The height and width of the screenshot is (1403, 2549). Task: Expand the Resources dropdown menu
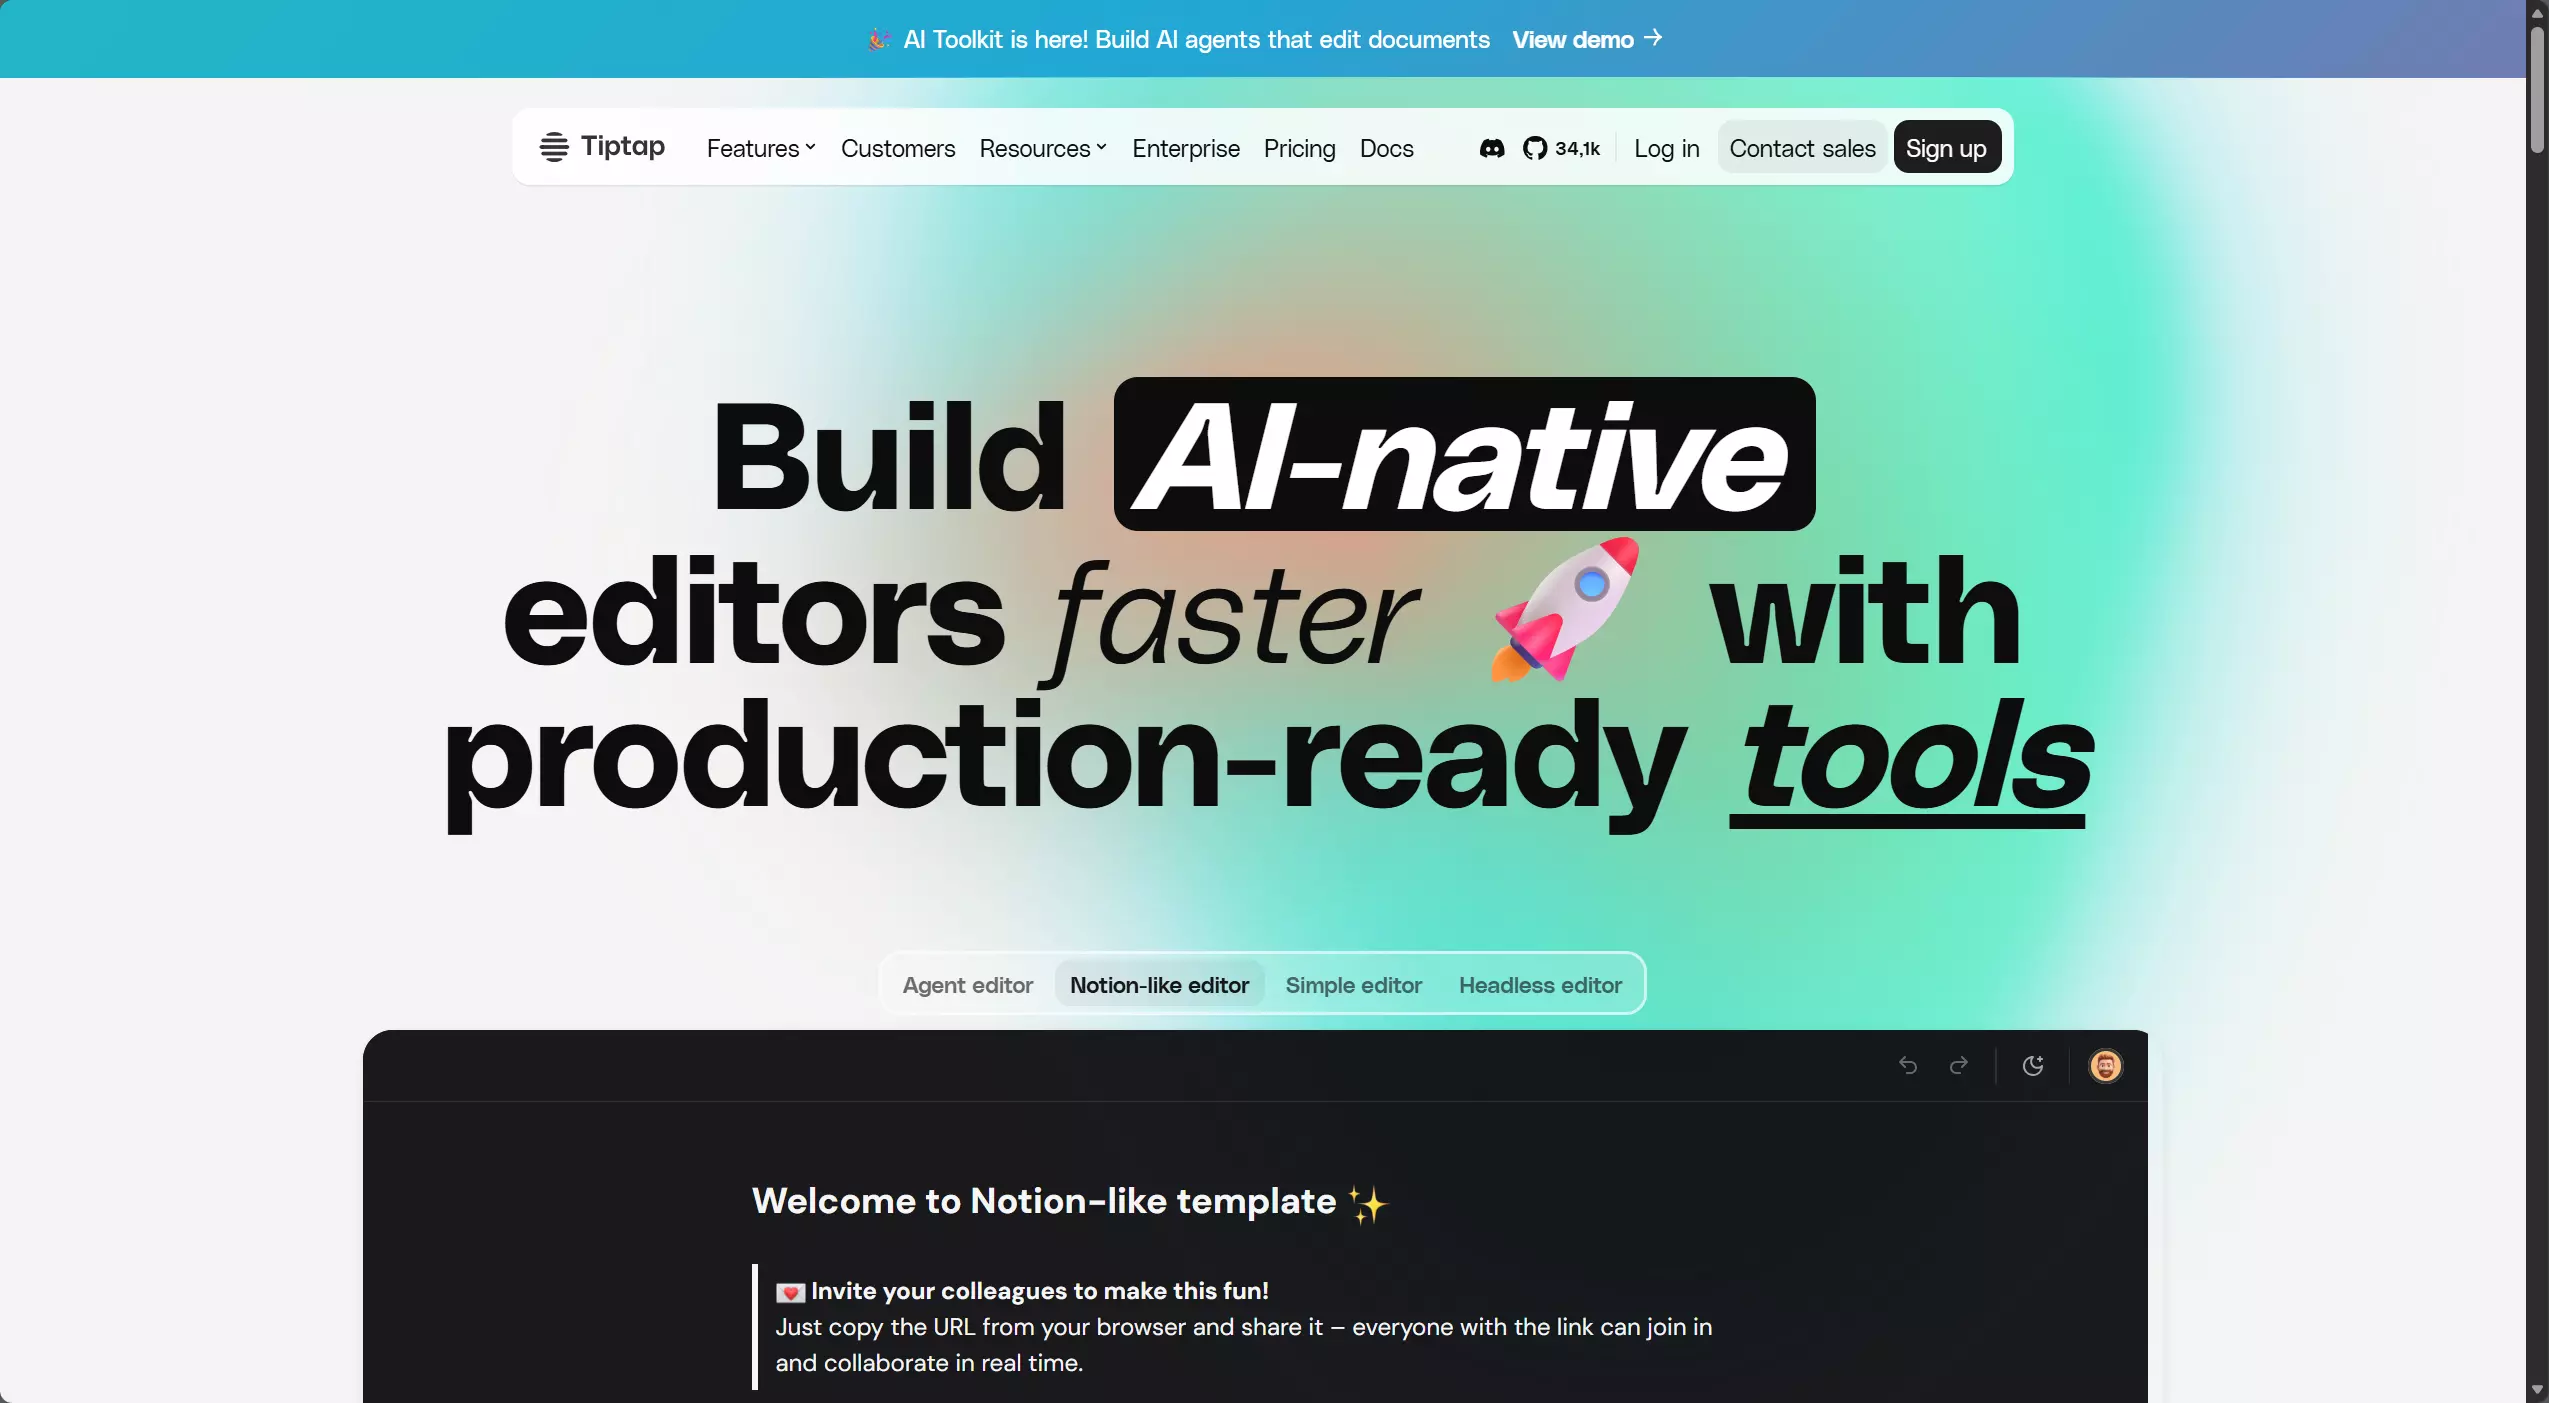1042,148
